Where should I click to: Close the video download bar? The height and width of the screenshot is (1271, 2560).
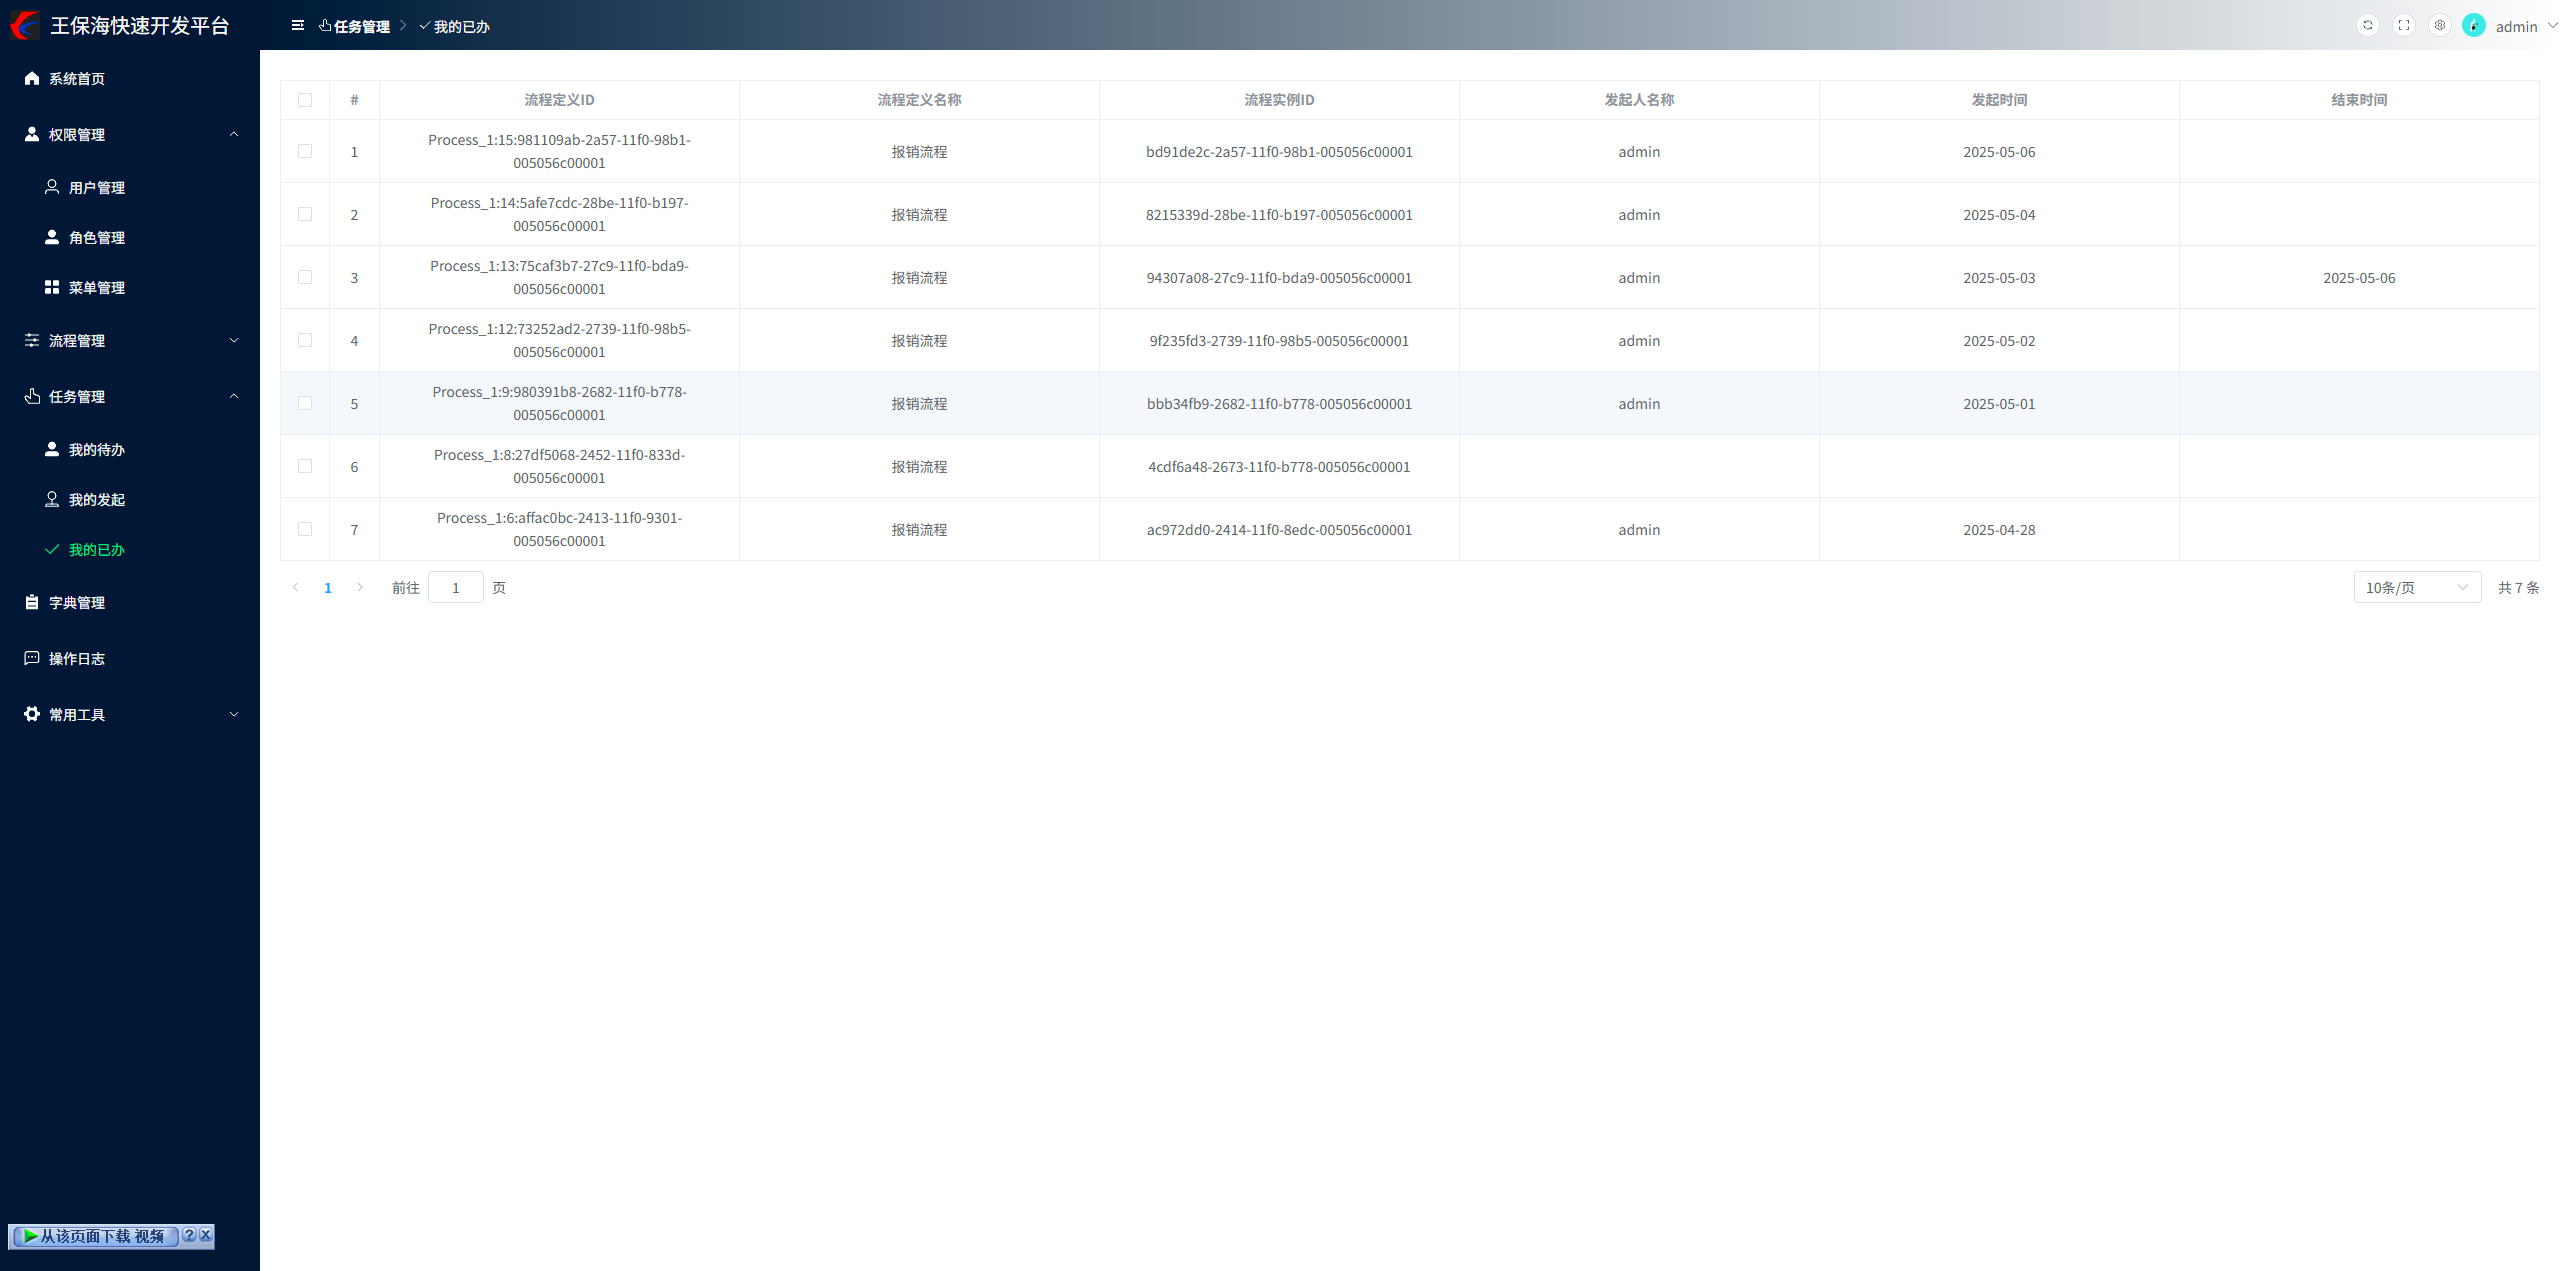[x=206, y=1235]
